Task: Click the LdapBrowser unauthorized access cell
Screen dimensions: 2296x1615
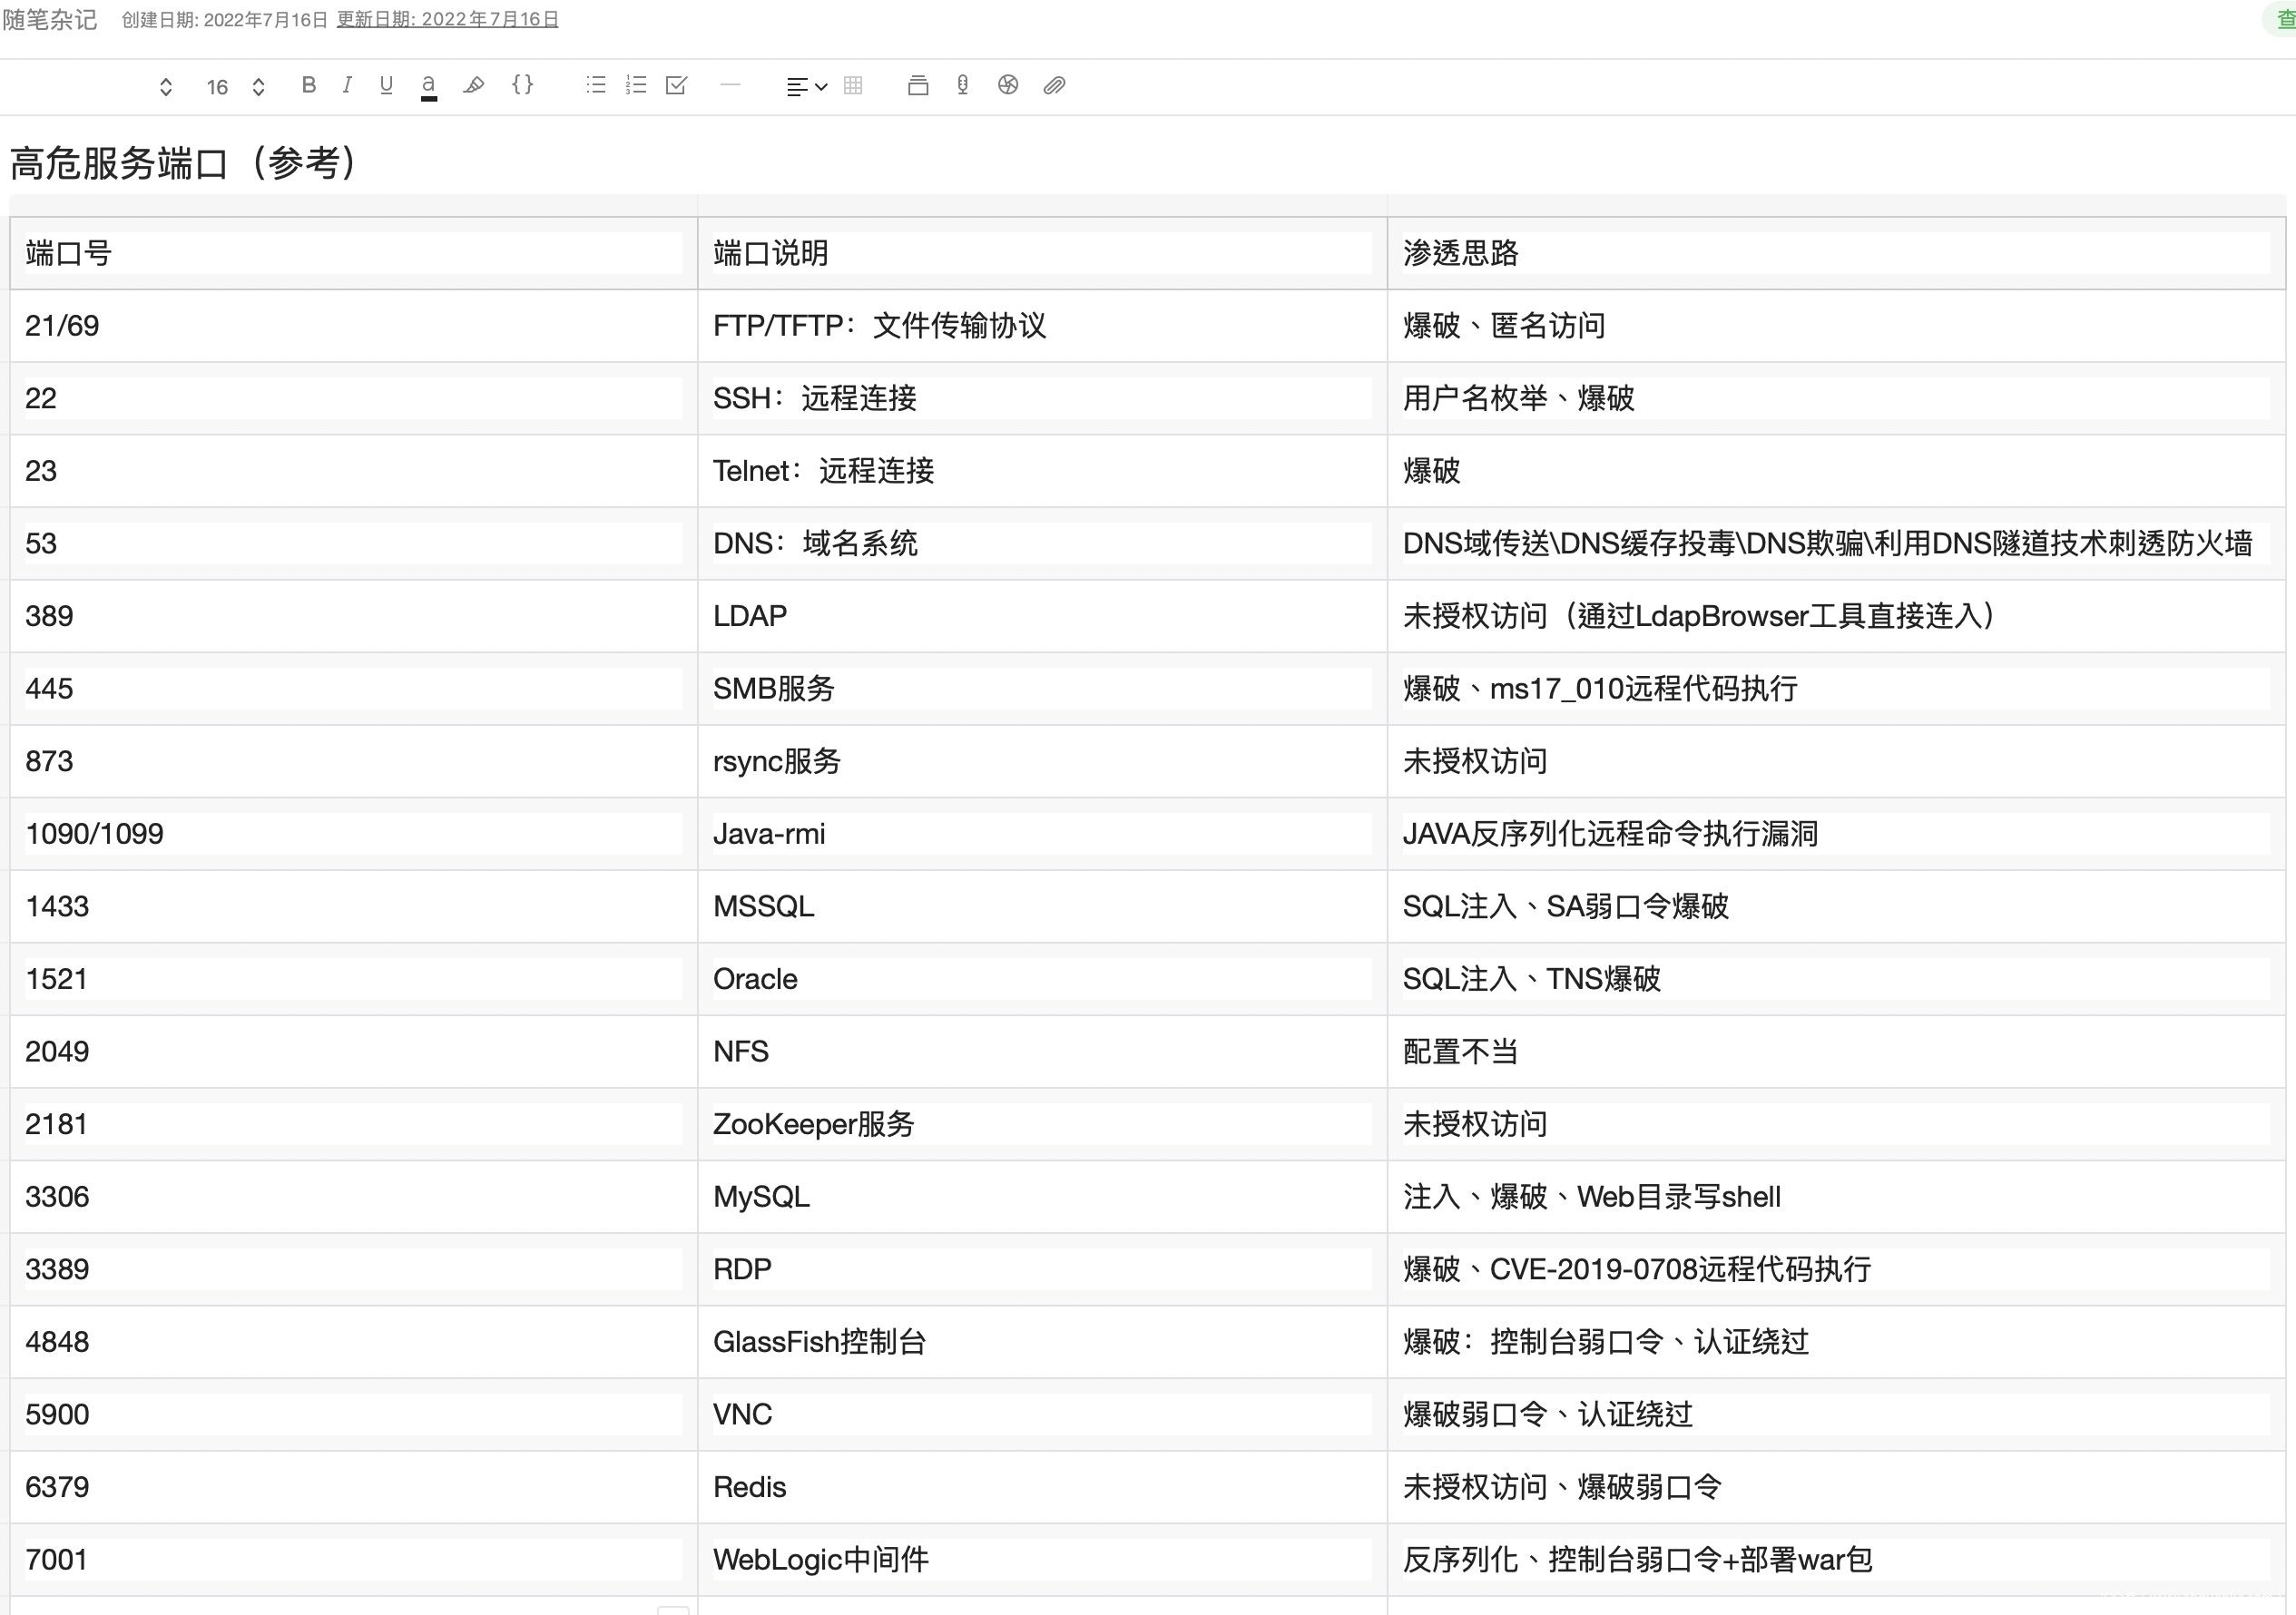Action: coord(1836,616)
